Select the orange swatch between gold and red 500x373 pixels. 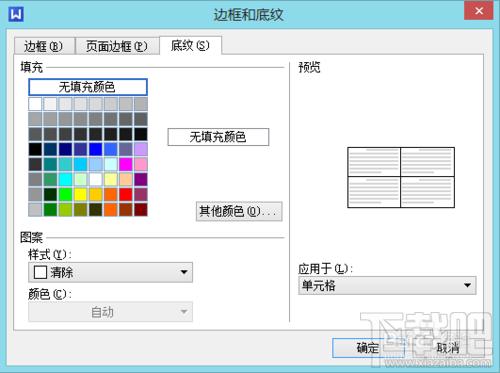click(x=111, y=195)
